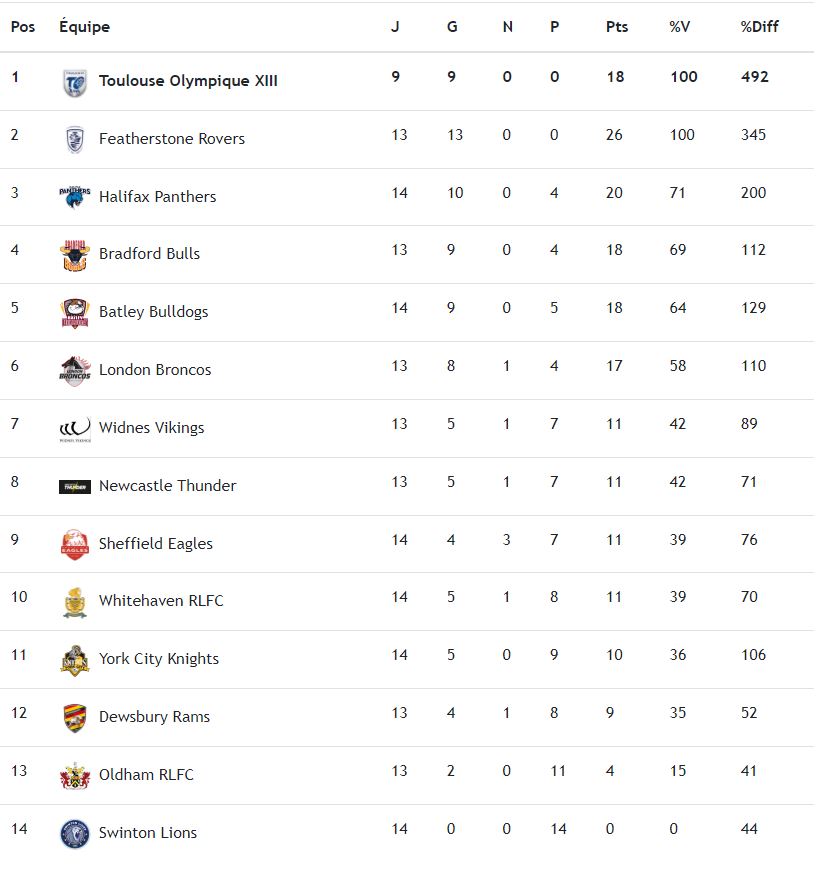Viewport: 816px width, 871px height.
Task: Open Oldham RLFC team page link
Action: point(146,775)
